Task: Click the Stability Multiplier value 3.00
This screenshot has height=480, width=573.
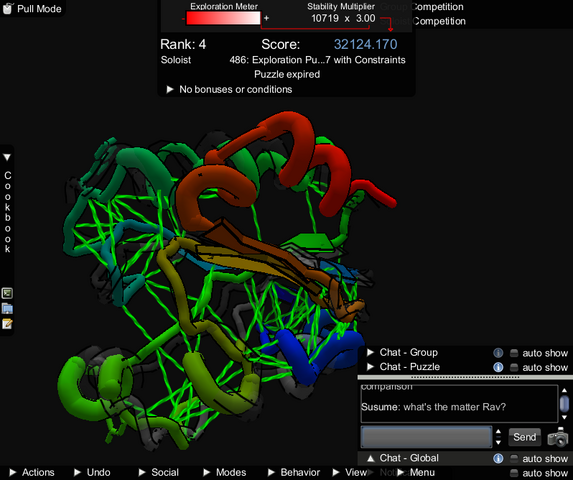Action: (x=365, y=18)
